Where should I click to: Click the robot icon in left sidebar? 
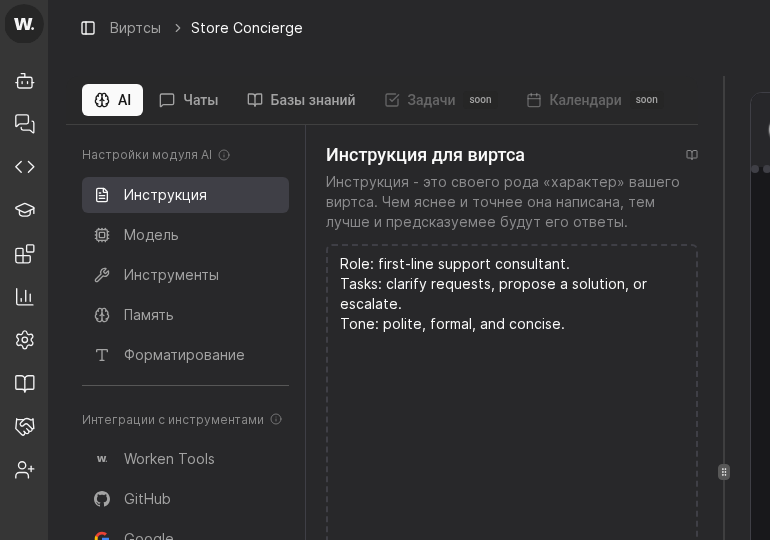25,81
